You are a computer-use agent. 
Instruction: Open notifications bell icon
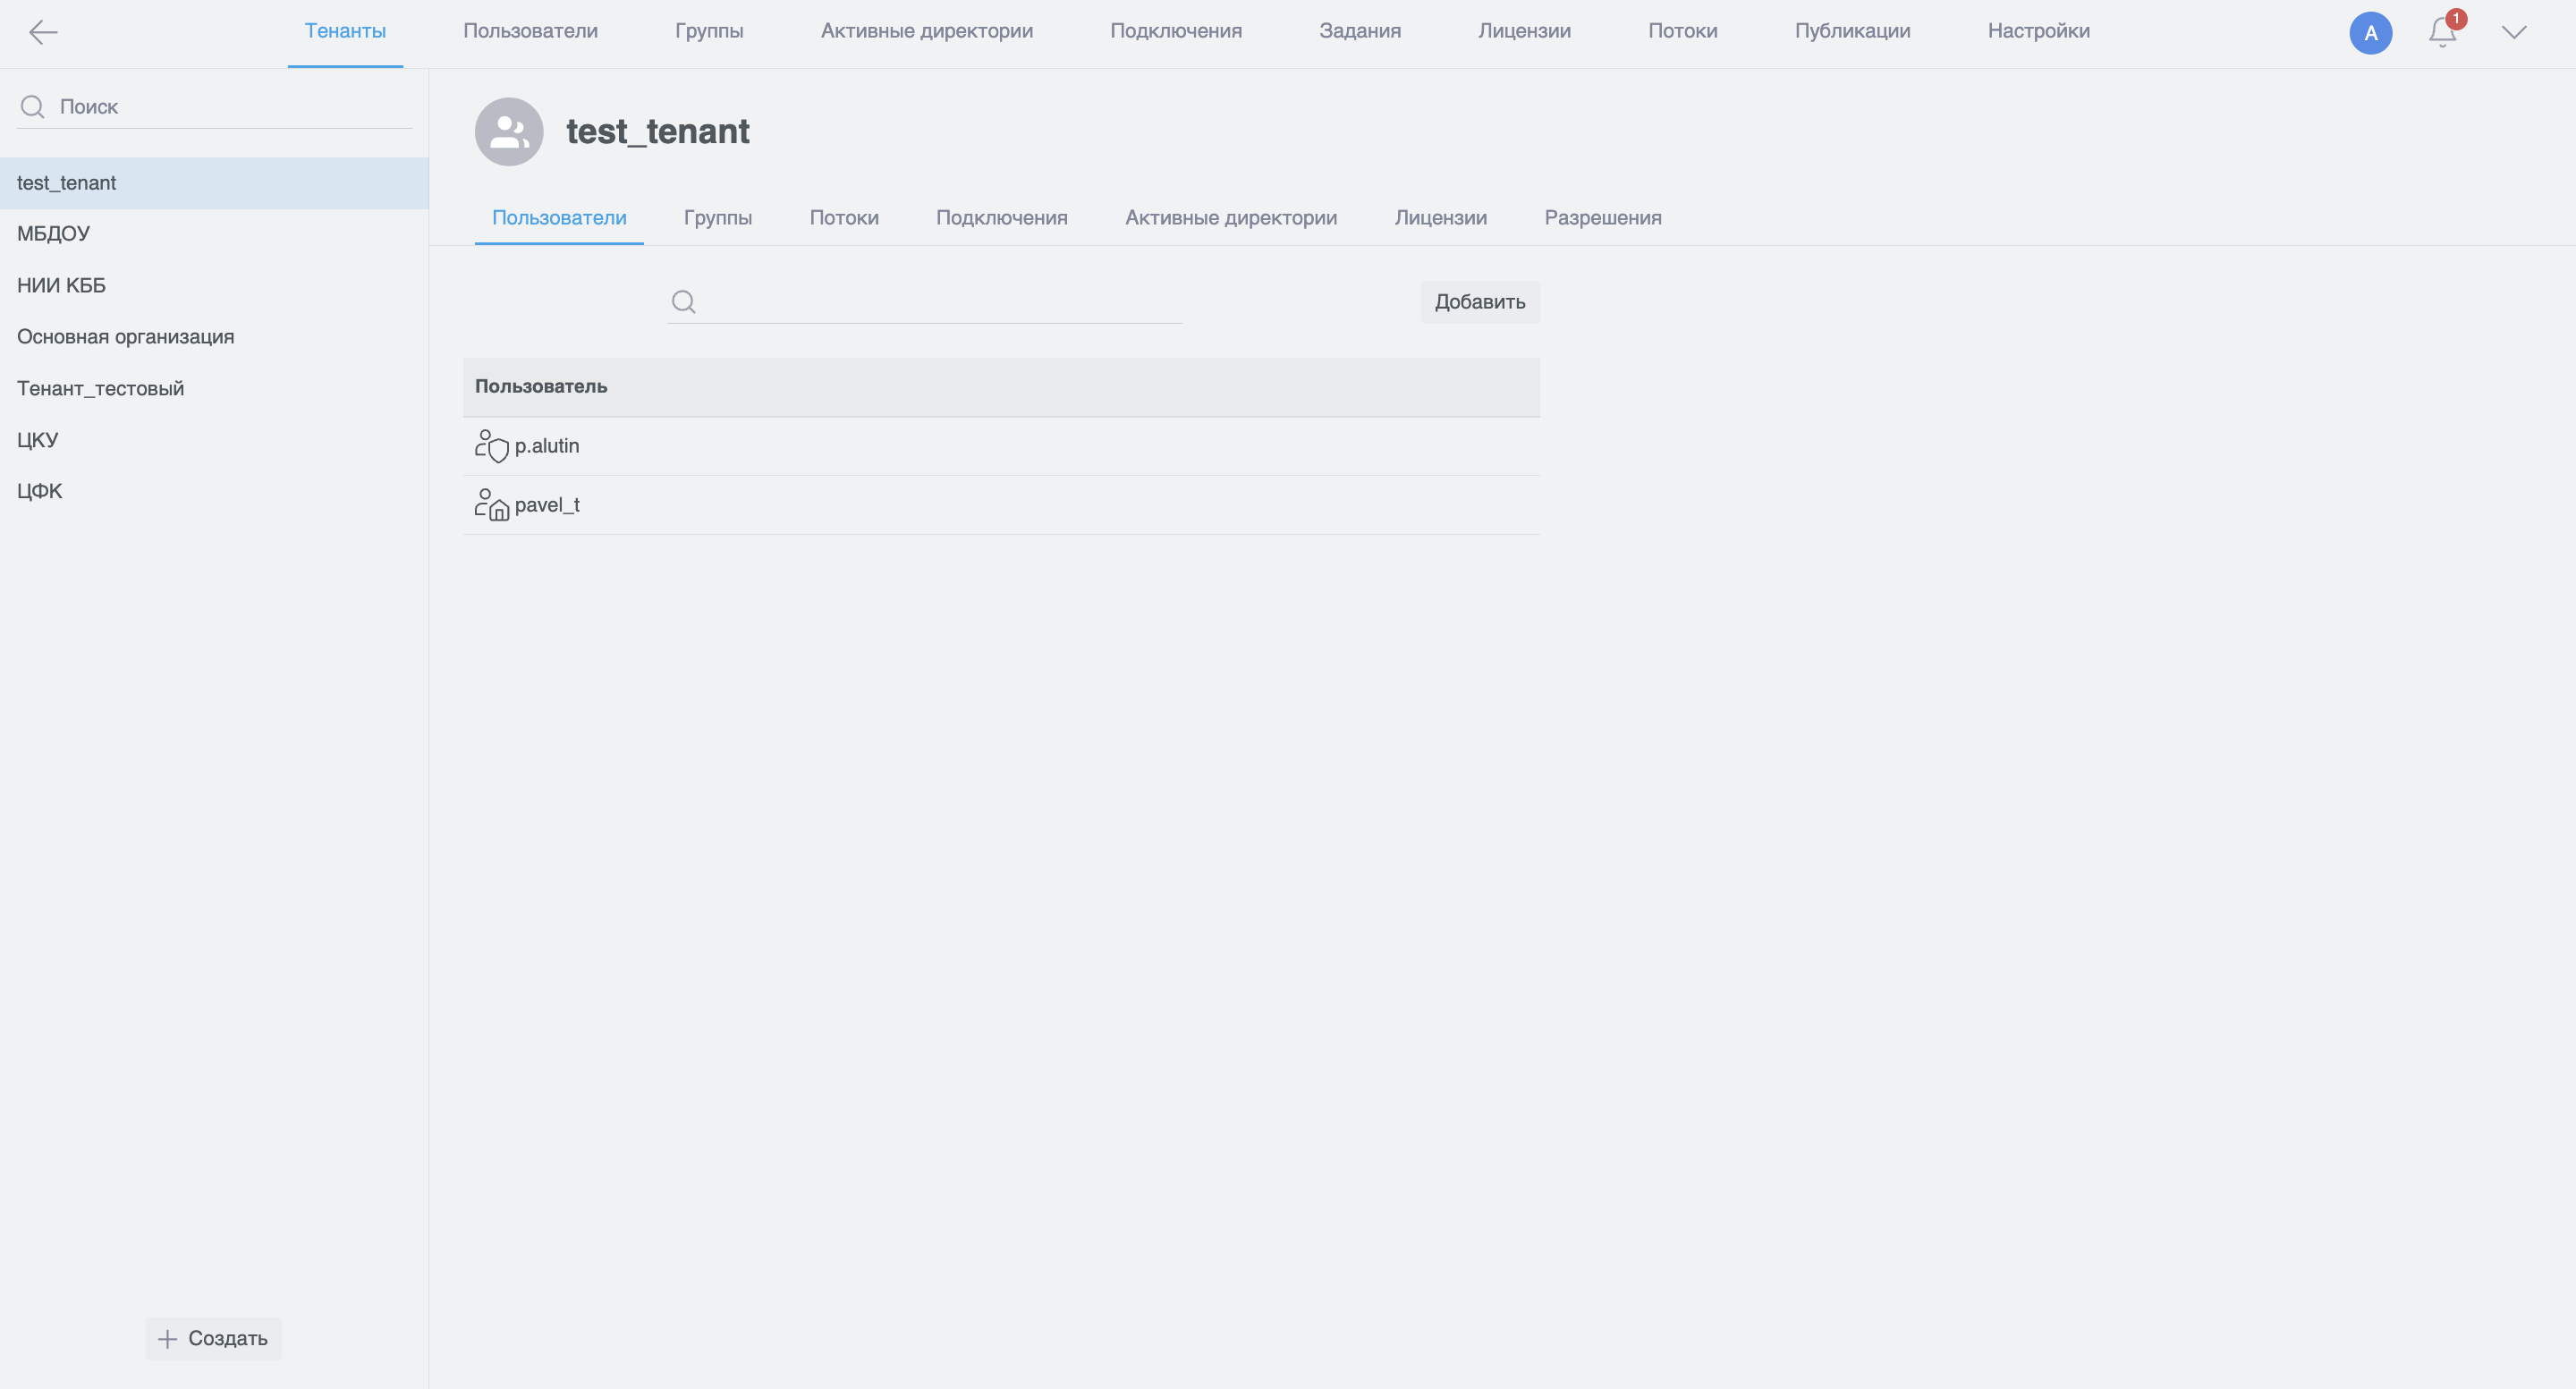coord(2441,32)
